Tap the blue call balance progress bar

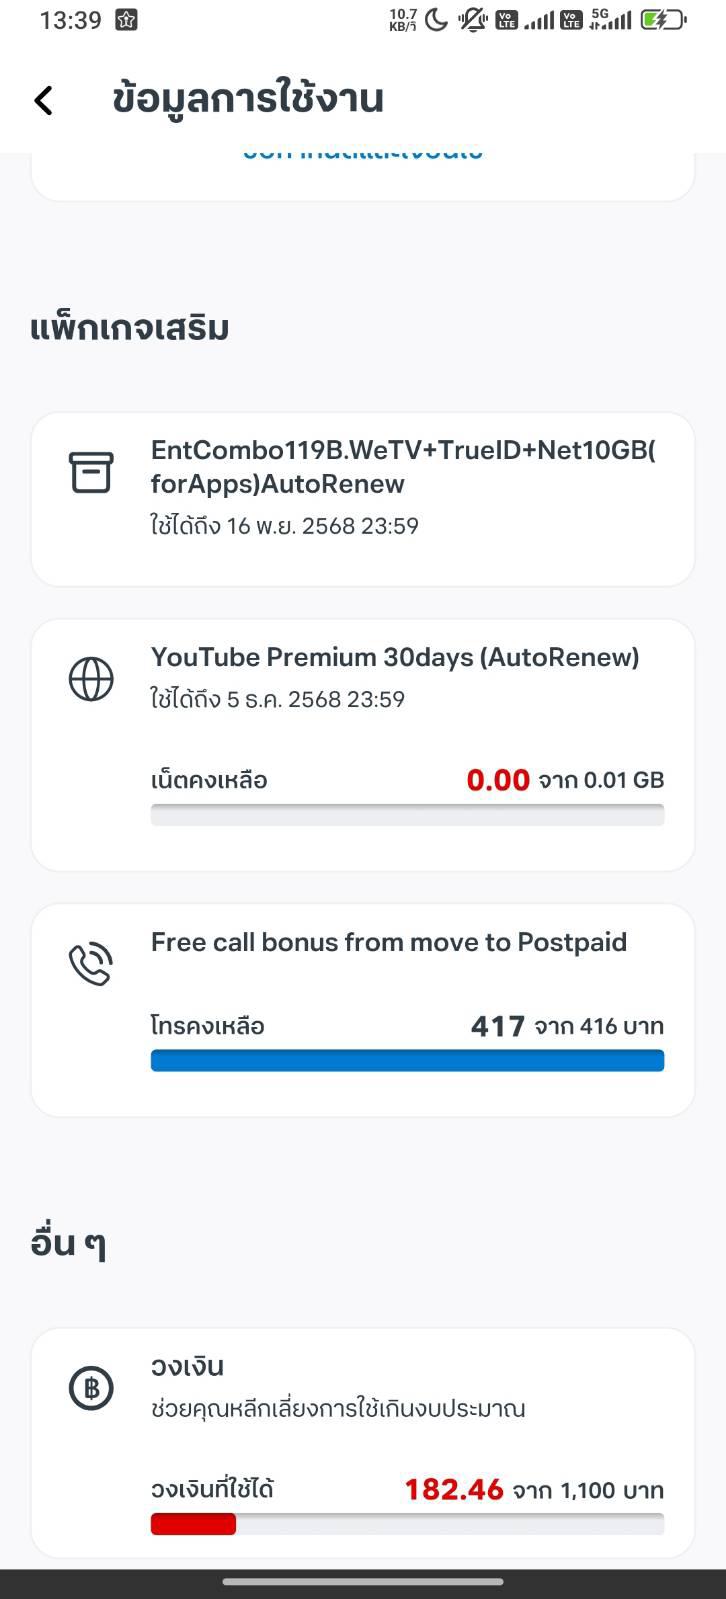click(407, 1060)
